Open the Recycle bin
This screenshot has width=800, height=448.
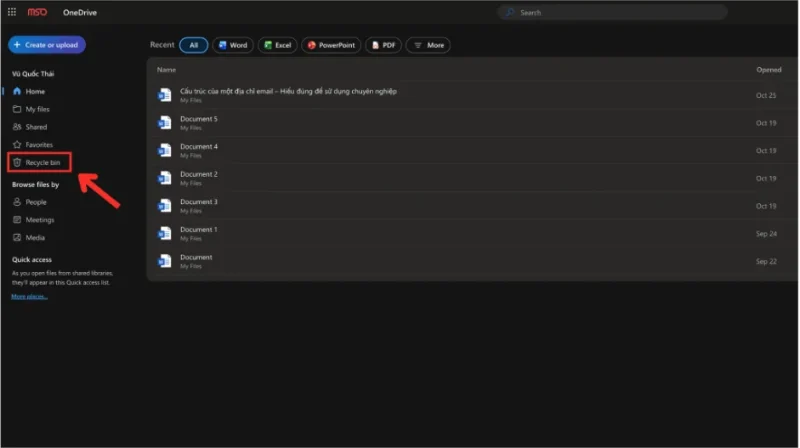41,162
